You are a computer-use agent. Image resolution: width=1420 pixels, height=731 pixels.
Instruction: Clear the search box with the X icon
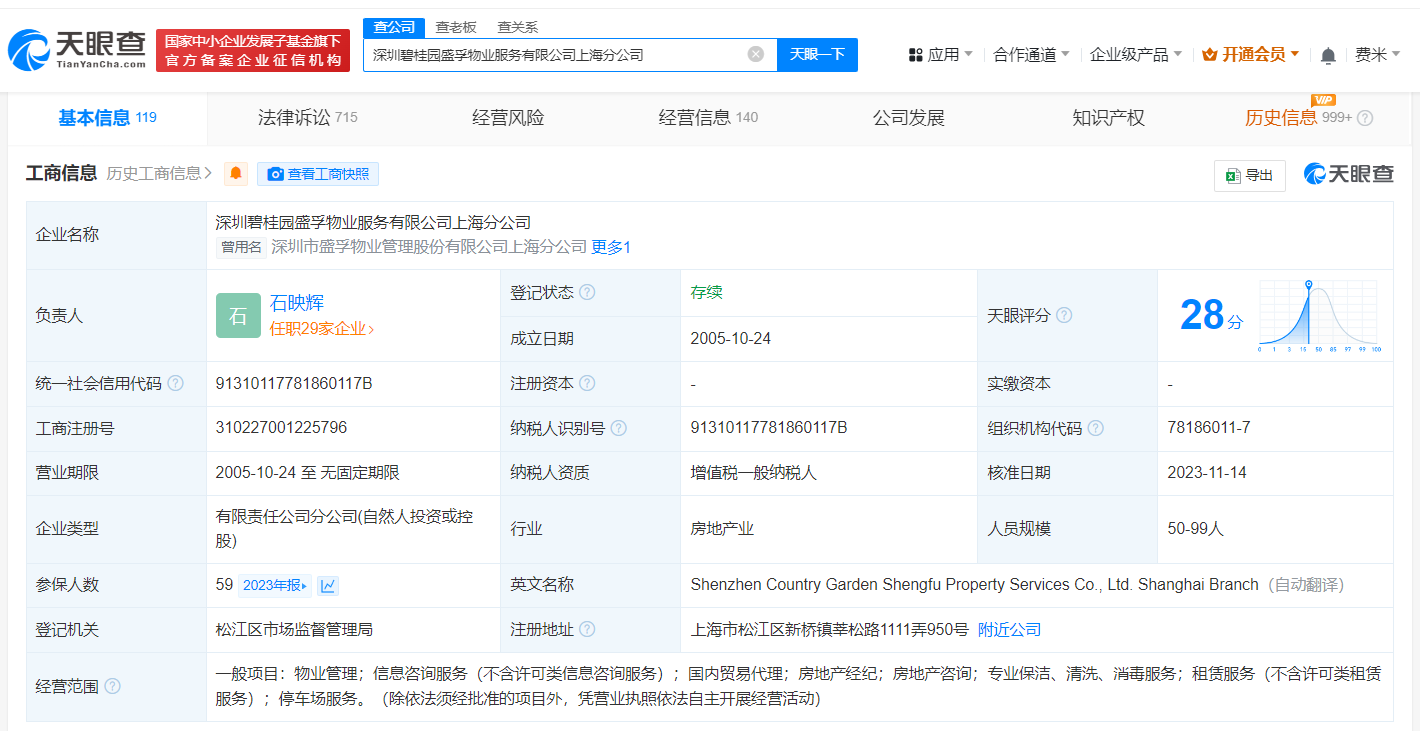tap(756, 54)
